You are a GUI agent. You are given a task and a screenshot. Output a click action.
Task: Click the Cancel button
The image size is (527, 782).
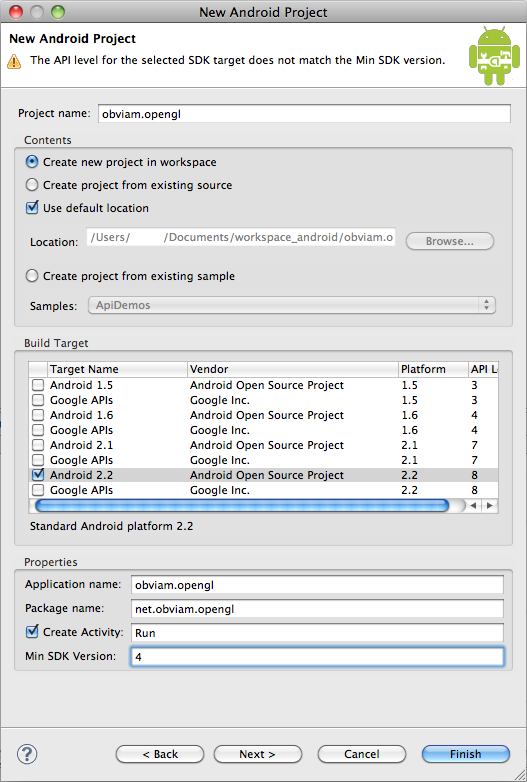point(362,754)
